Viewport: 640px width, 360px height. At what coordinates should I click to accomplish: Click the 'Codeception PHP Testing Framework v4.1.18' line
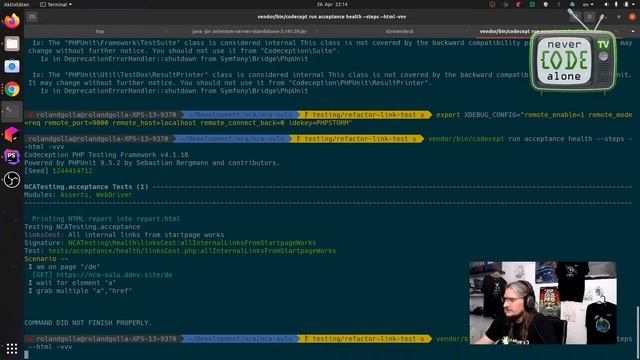pyautogui.click(x=106, y=155)
